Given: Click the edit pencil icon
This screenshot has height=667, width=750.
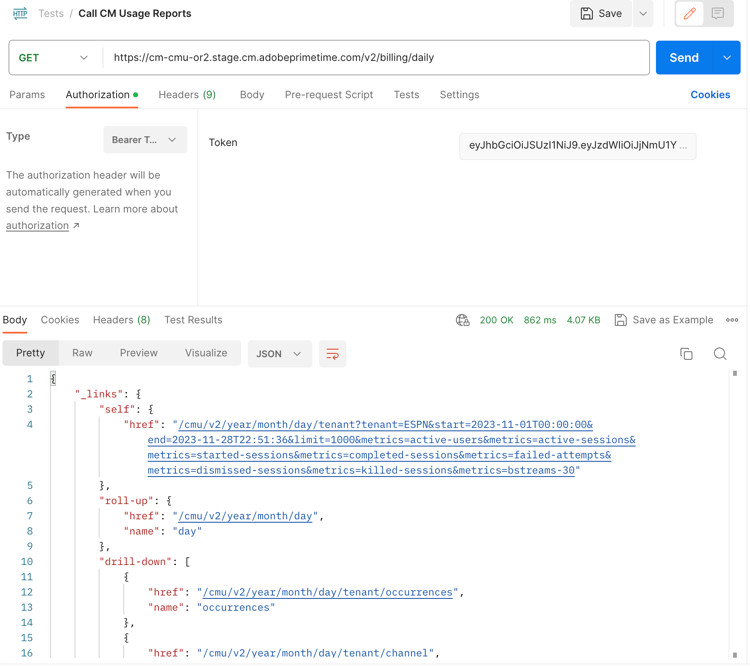Looking at the screenshot, I should tap(689, 14).
